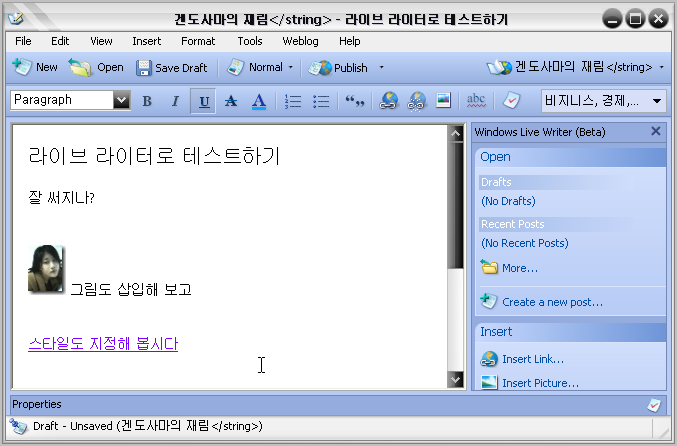Click the More... folder icon in sidebar
This screenshot has height=446, width=677.
489,267
